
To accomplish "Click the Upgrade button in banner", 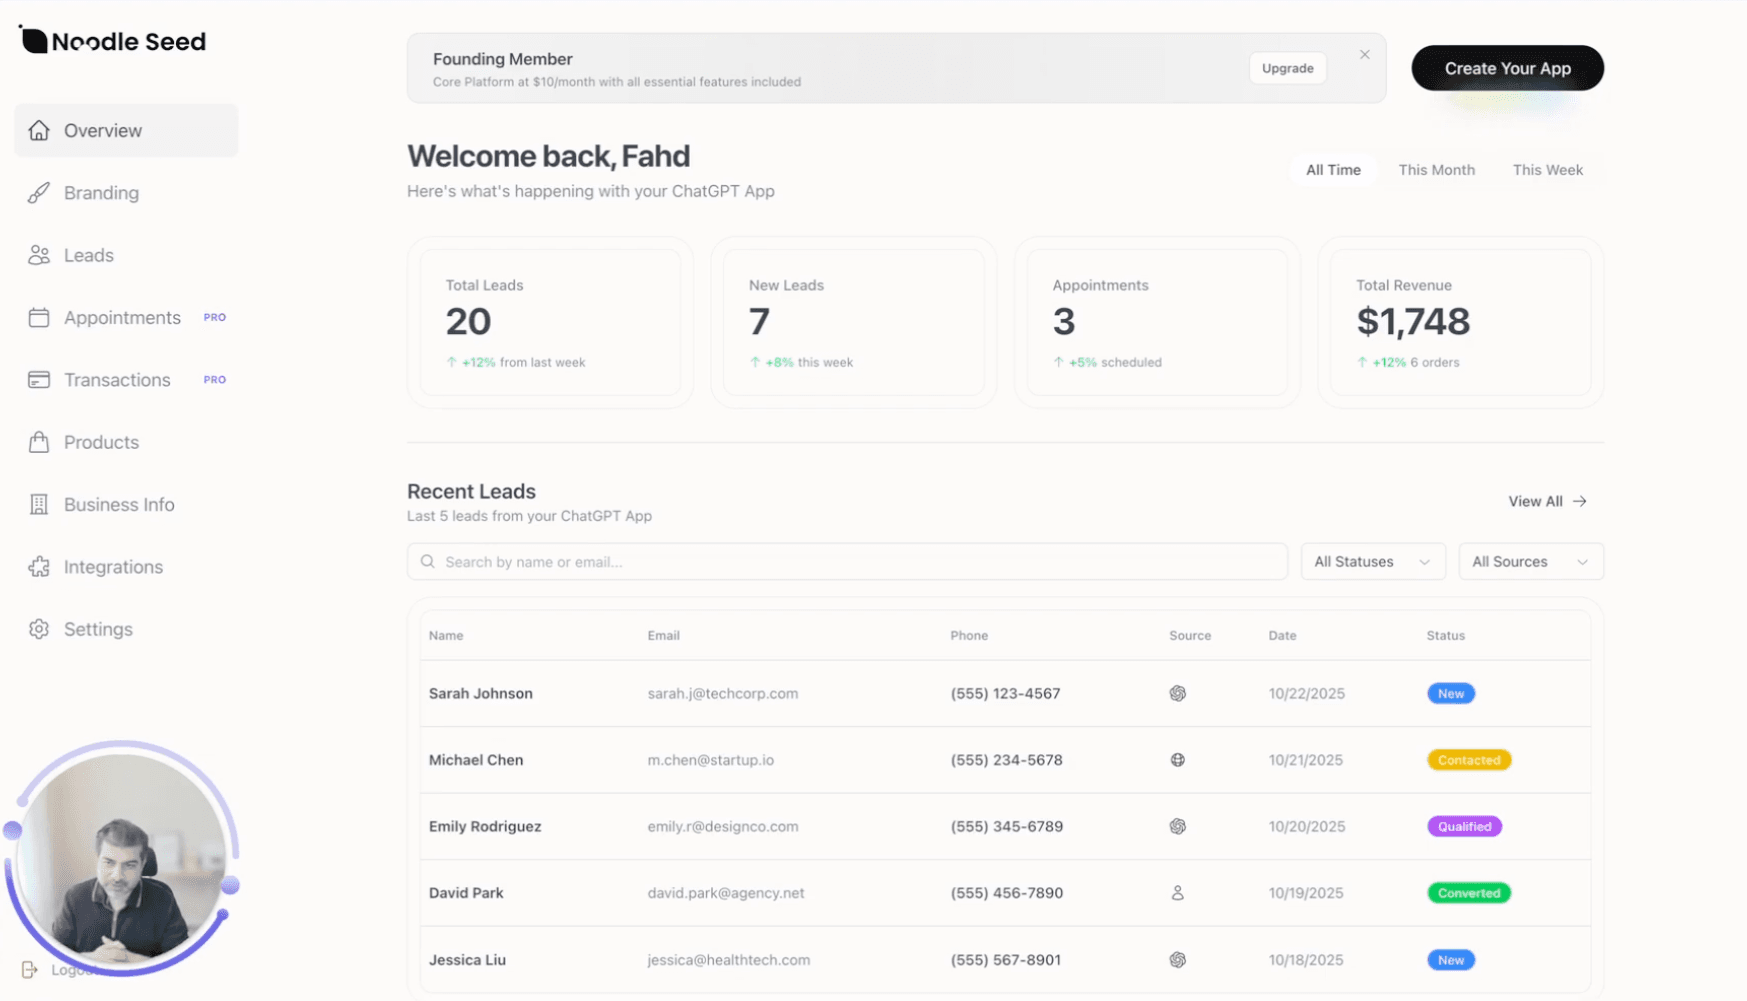I will pos(1287,68).
